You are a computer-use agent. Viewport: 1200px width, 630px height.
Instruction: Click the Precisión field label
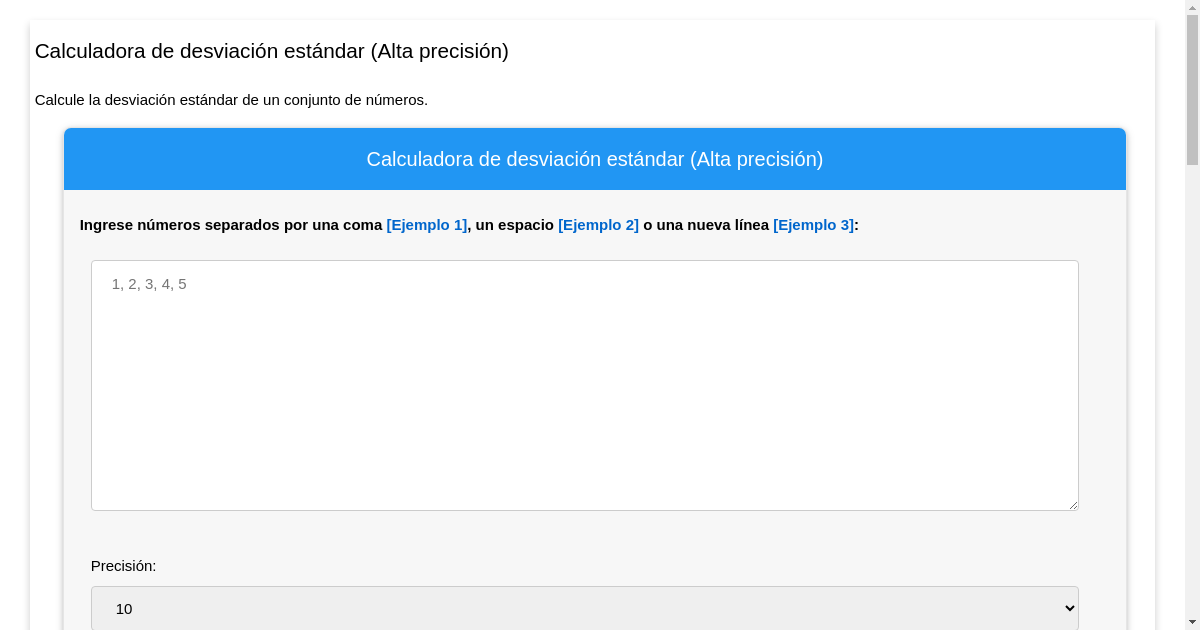[123, 566]
